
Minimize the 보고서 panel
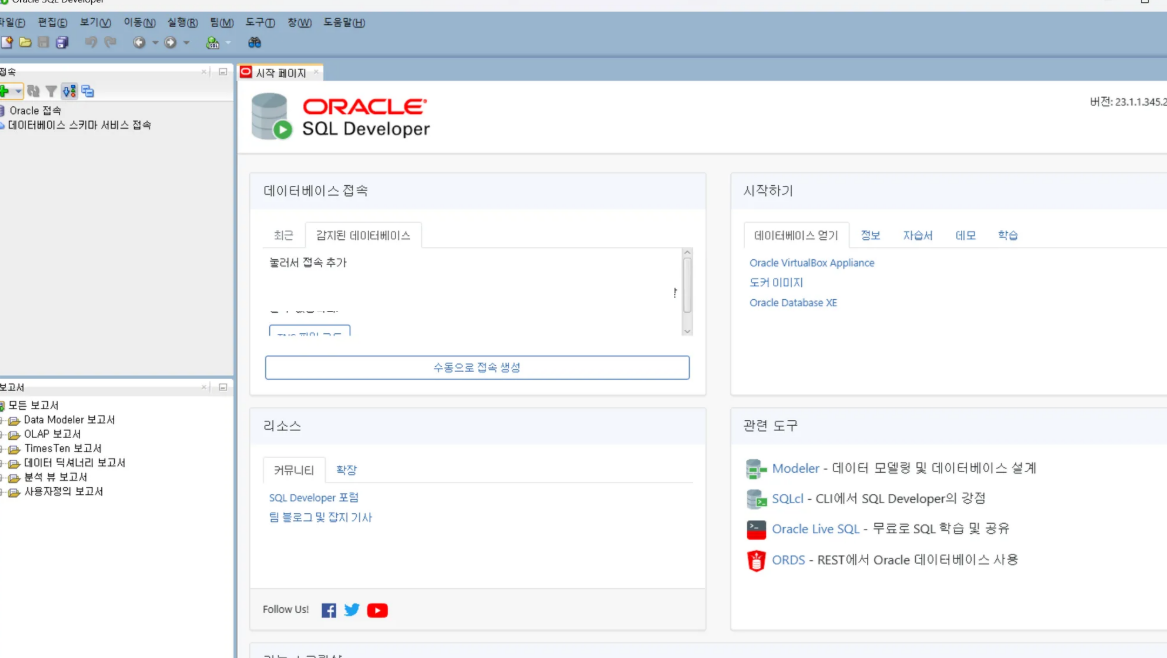[x=223, y=387]
